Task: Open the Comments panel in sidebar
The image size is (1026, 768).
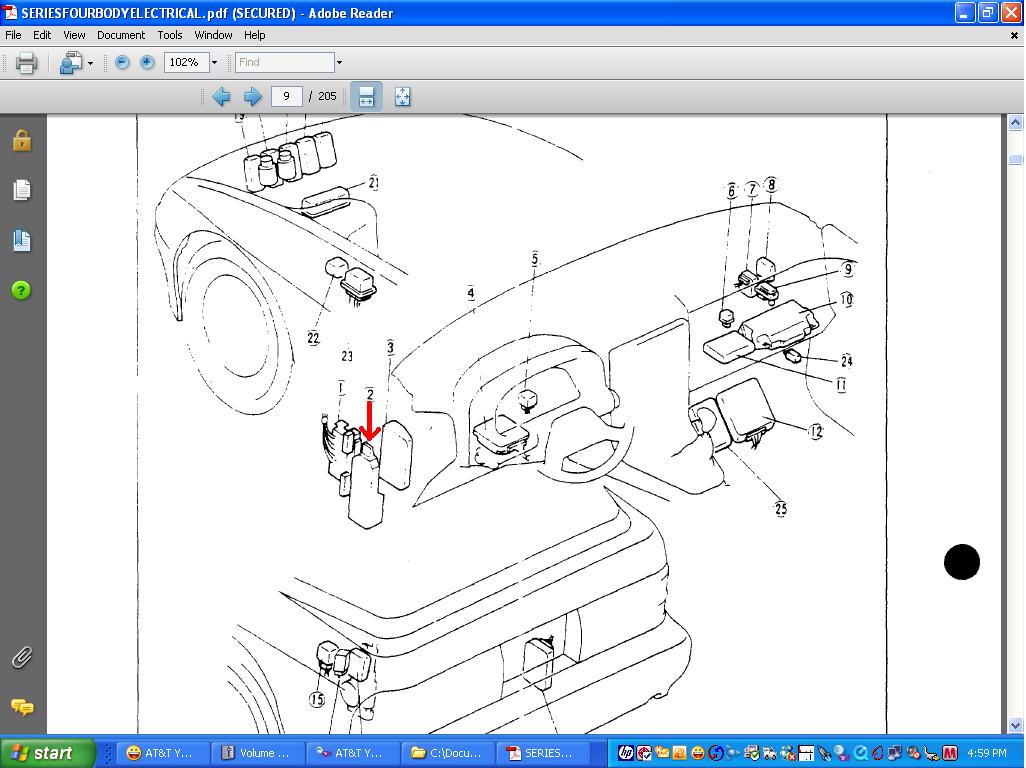Action: [21, 707]
